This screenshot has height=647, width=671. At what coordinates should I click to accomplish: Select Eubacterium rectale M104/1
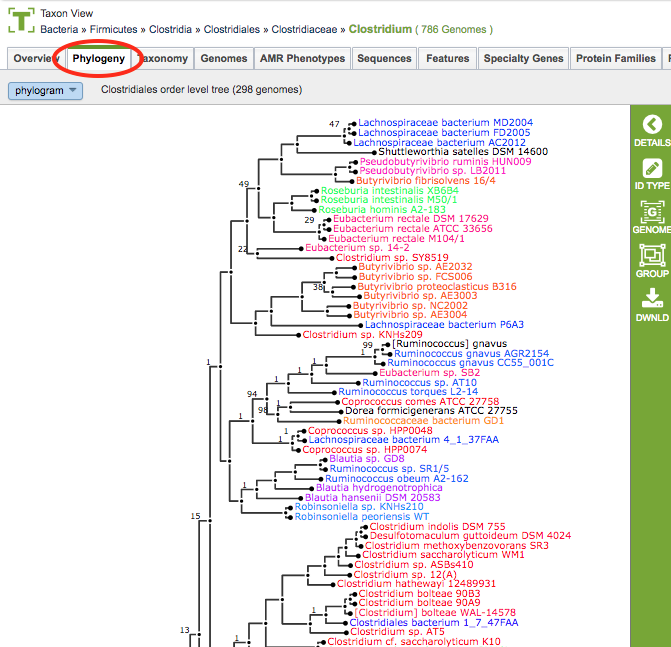point(396,239)
